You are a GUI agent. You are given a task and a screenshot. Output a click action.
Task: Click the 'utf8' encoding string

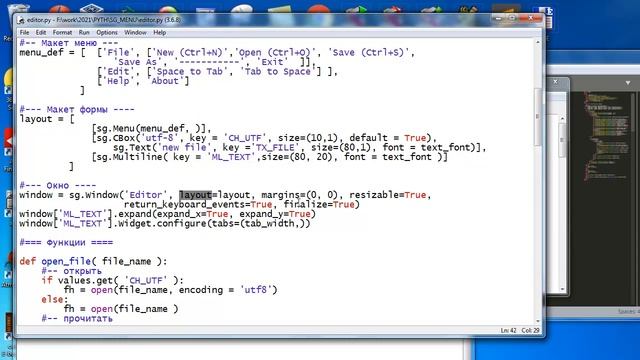click(256, 290)
